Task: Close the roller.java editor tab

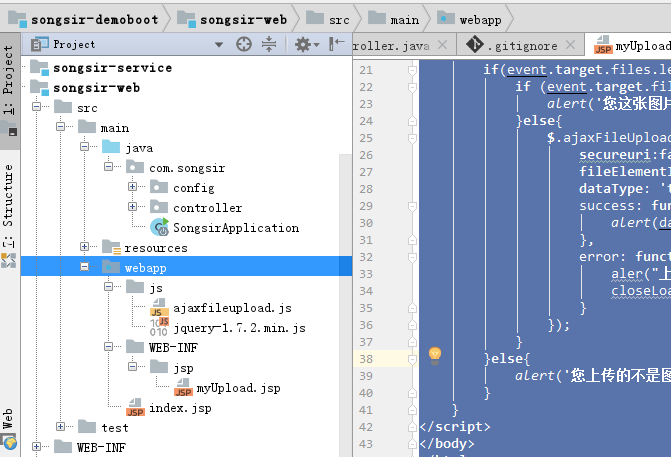Action: (x=442, y=45)
